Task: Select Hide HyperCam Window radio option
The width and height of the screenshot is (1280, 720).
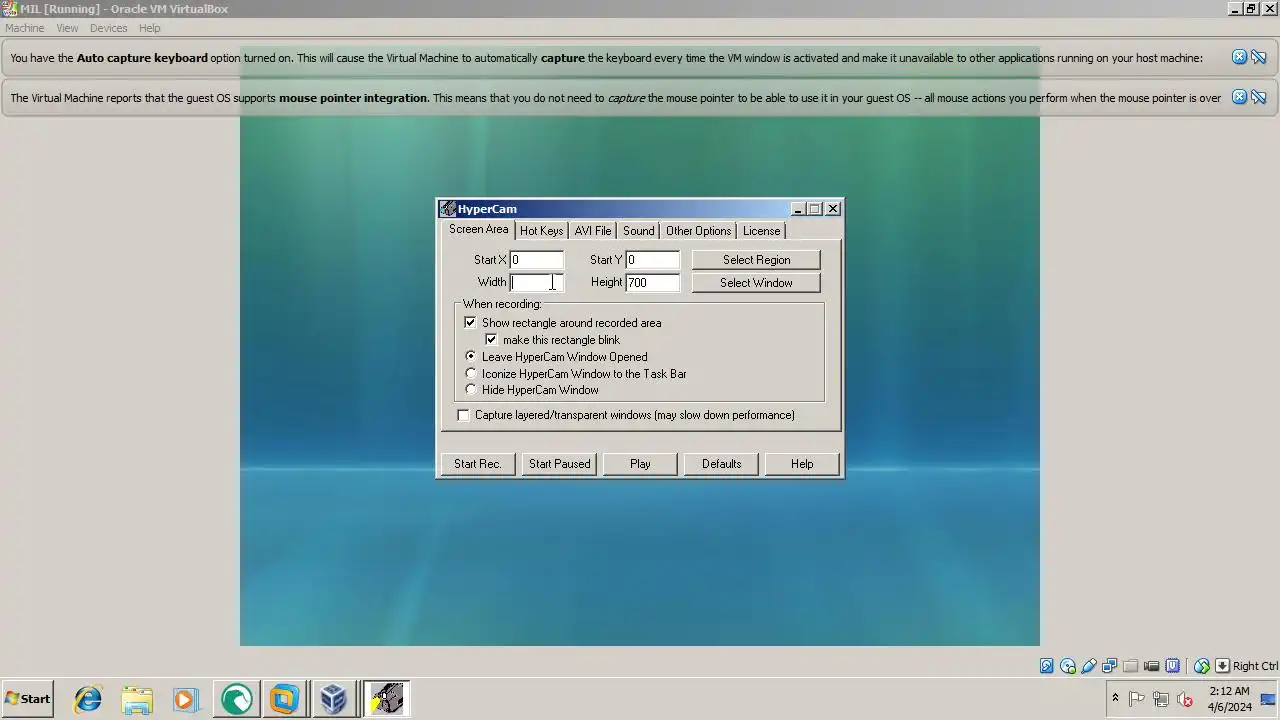Action: pos(471,390)
